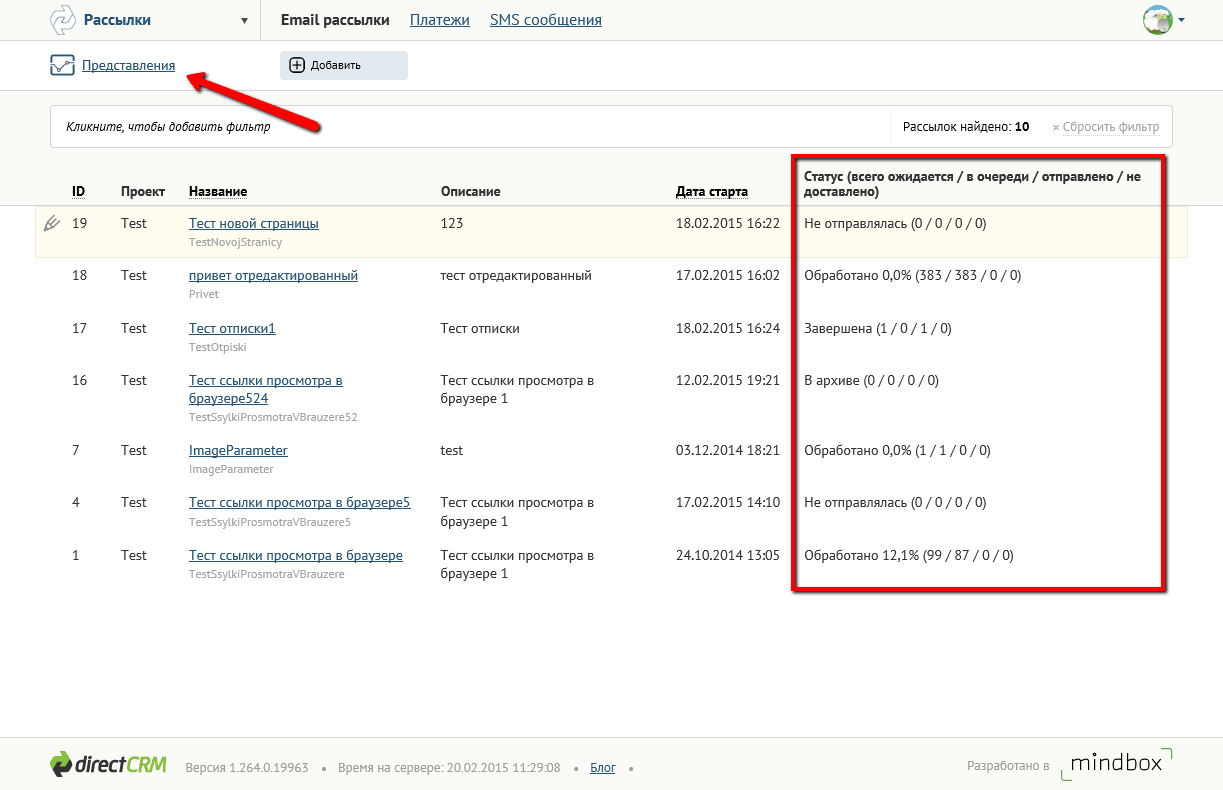Switch to the Платежи tab
The image size is (1223, 790).
pos(440,20)
